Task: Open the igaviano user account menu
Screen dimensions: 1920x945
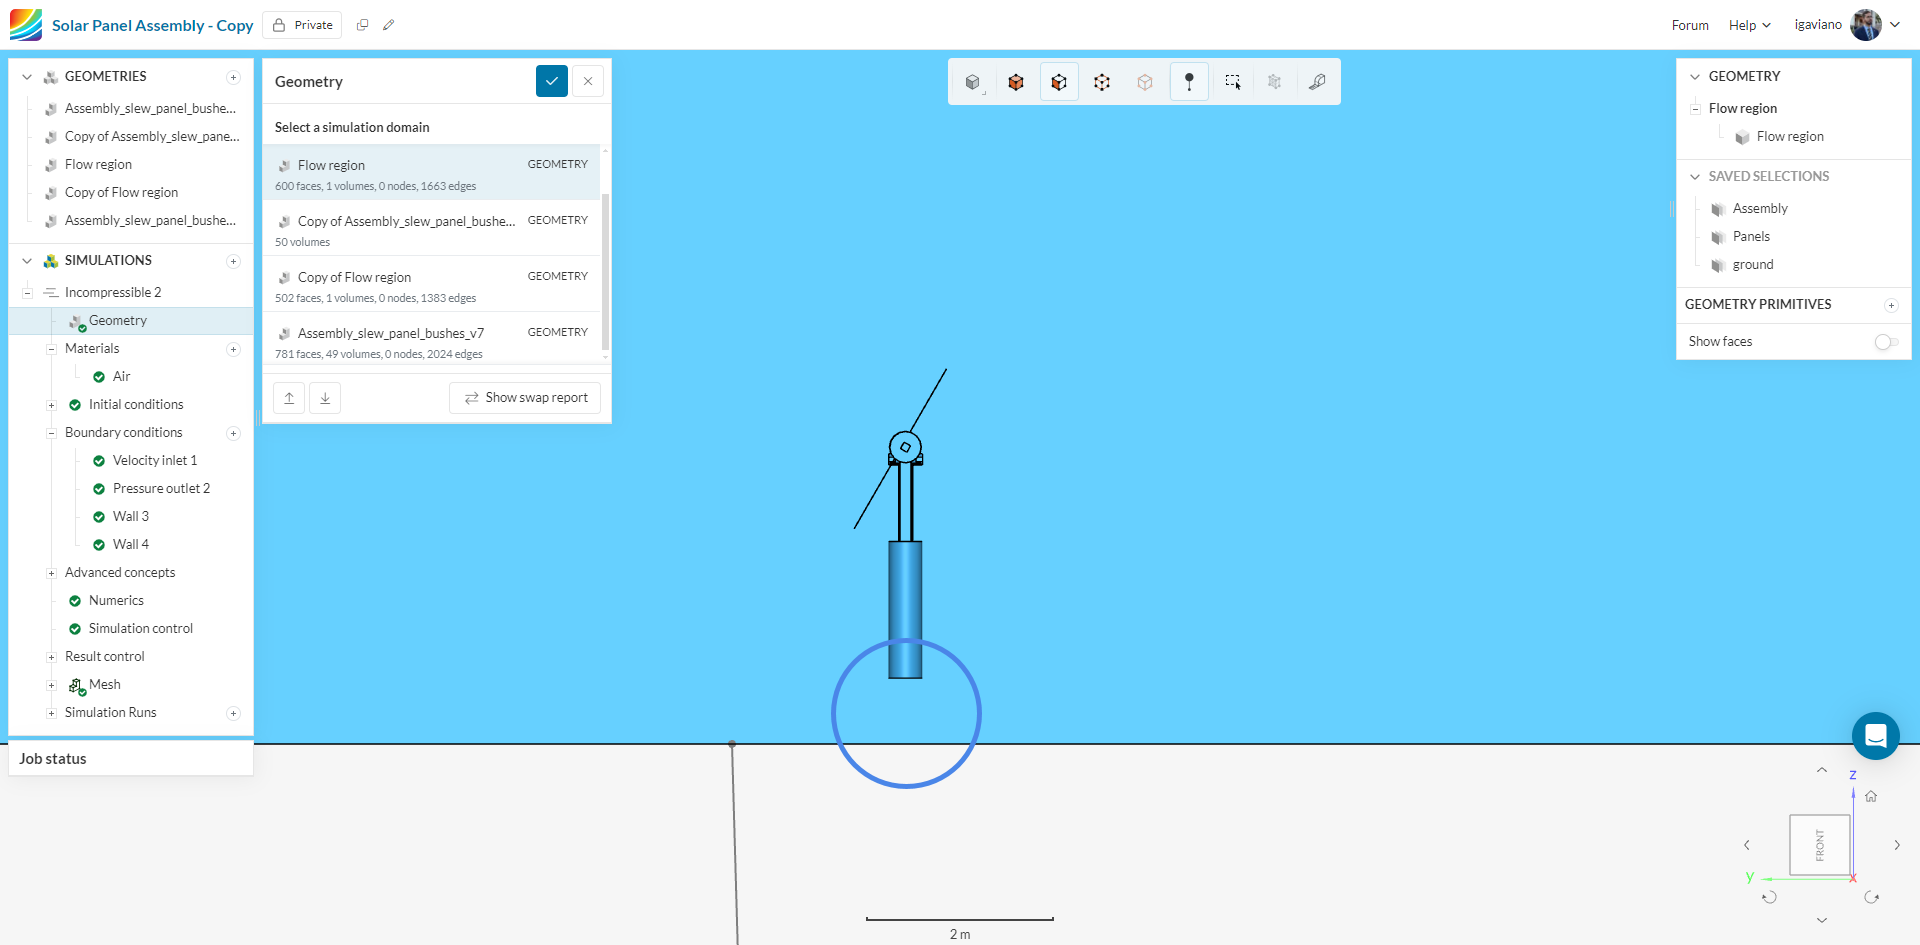Action: pos(1847,25)
